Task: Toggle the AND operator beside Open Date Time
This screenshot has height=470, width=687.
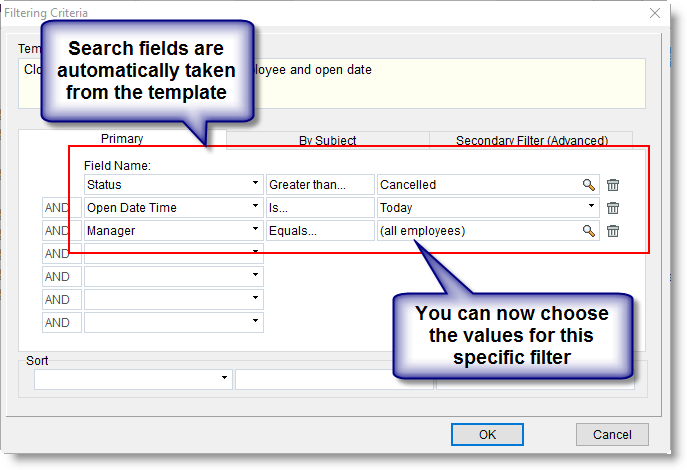Action: [x=57, y=208]
